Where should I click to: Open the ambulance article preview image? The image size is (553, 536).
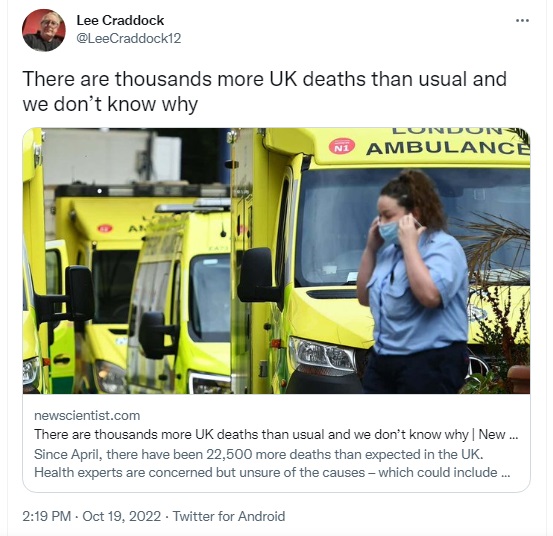point(276,261)
